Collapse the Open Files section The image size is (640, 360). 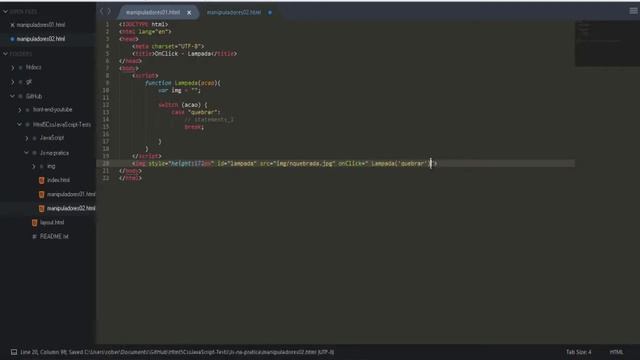point(6,12)
